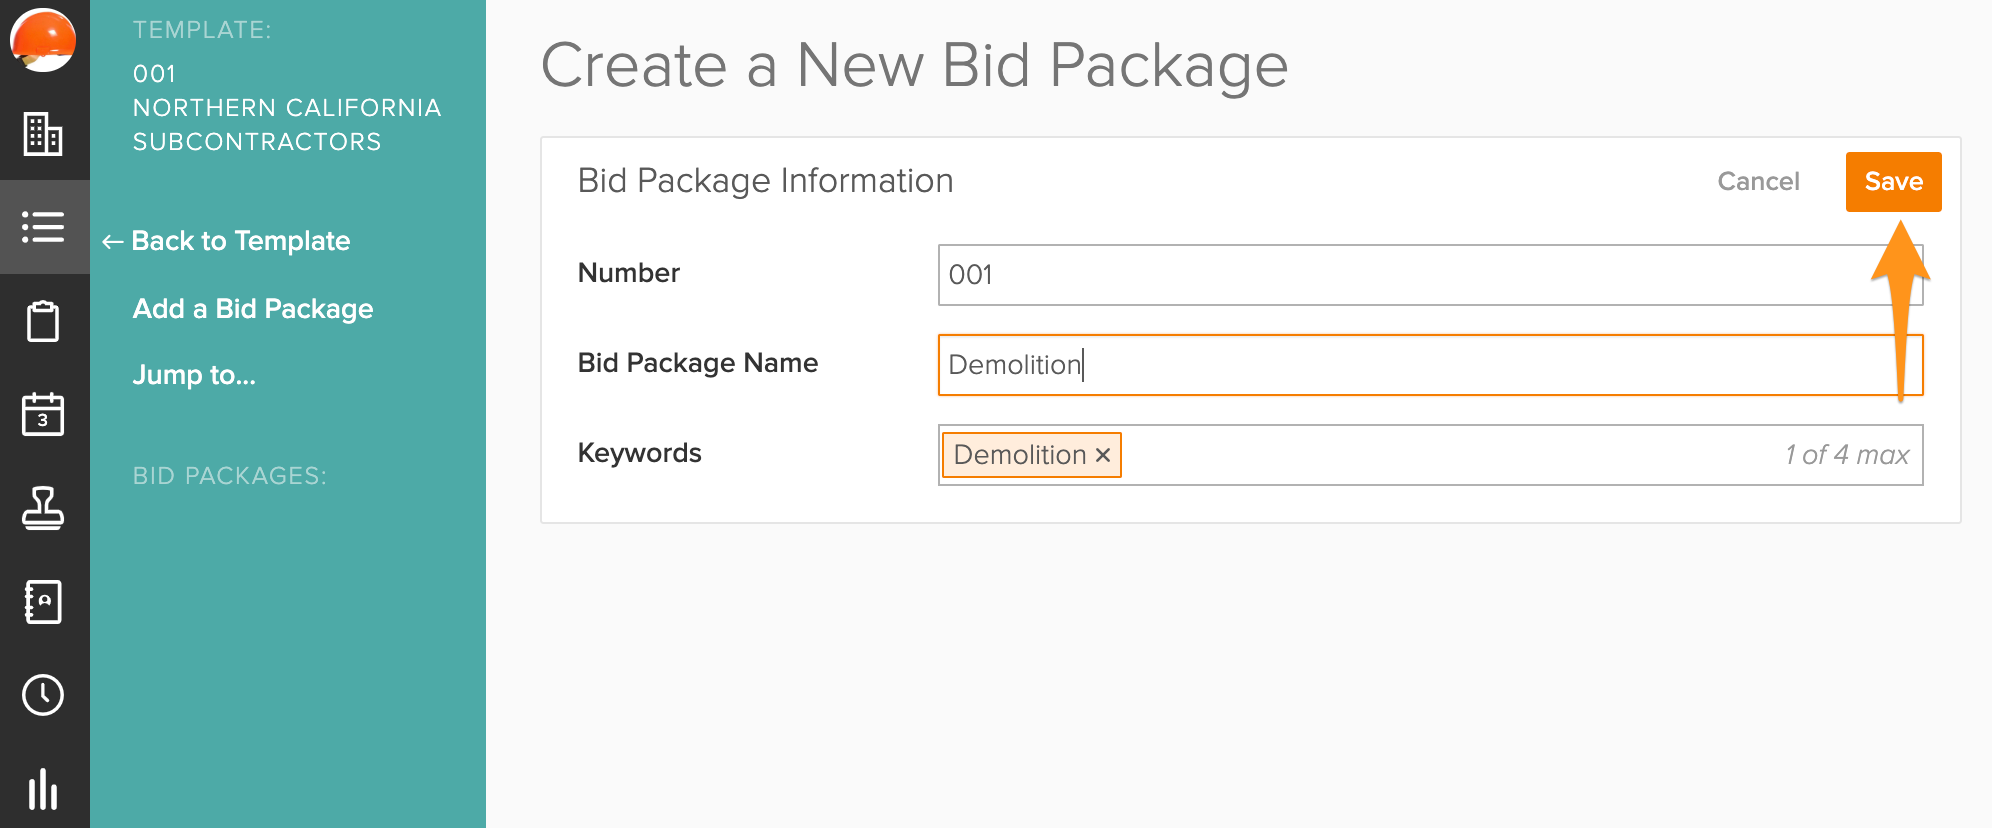Screen dimensions: 1992x828
Task: Select the list icon in sidebar
Action: [x=43, y=227]
